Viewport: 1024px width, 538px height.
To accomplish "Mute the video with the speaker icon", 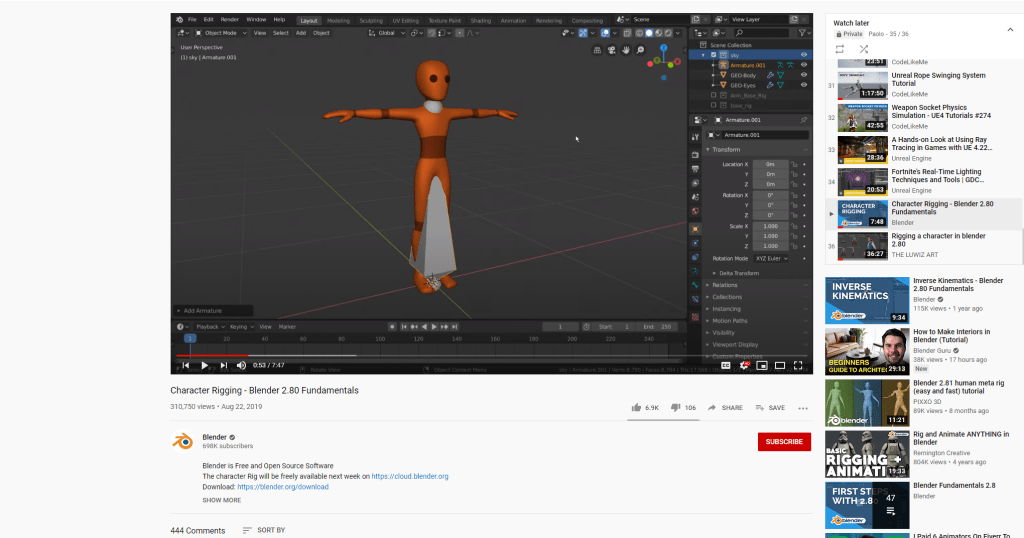I will (240, 365).
